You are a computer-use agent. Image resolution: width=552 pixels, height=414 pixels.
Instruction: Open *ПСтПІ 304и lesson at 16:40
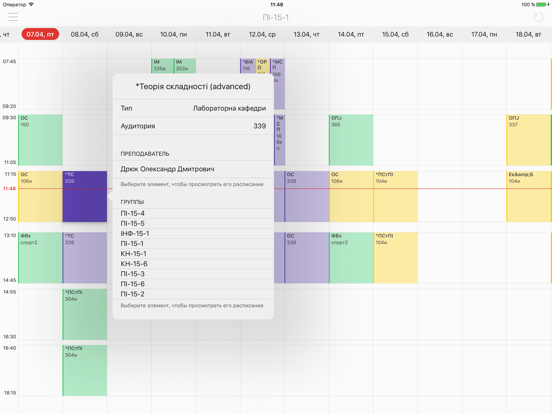click(85, 370)
